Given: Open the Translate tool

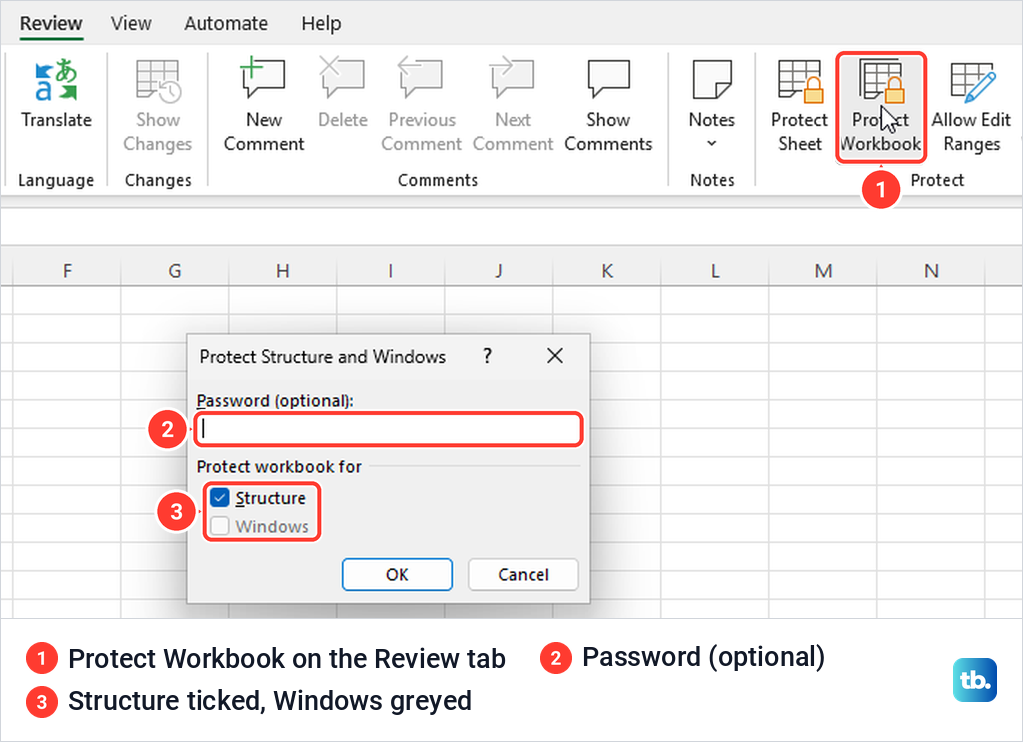Looking at the screenshot, I should 56,95.
